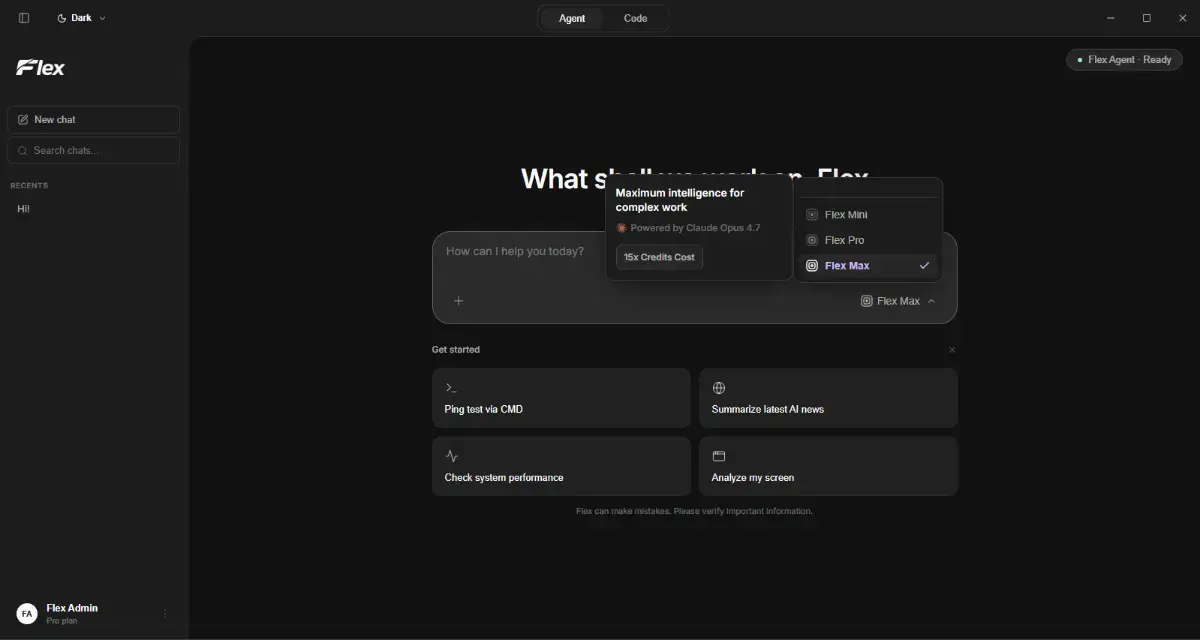Viewport: 1200px width, 640px height.
Task: Click the terminal prompt icon
Action: [x=451, y=387]
